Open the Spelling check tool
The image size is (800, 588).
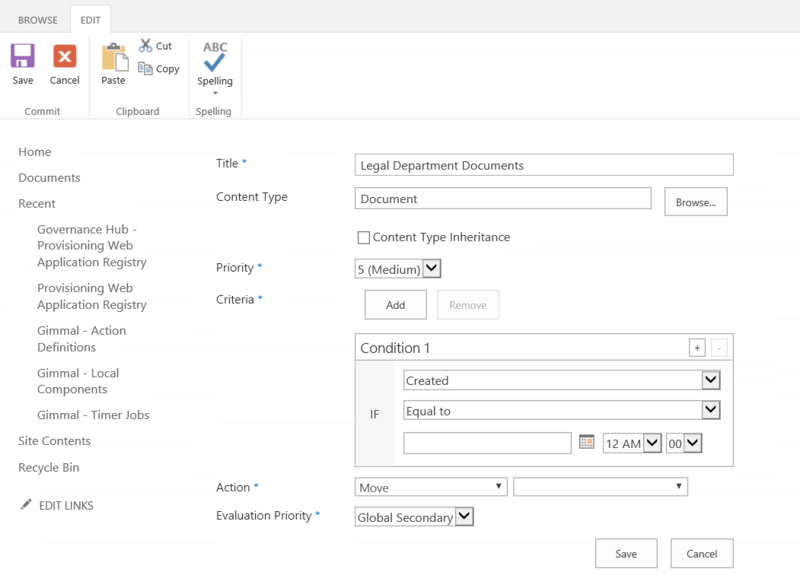point(214,58)
